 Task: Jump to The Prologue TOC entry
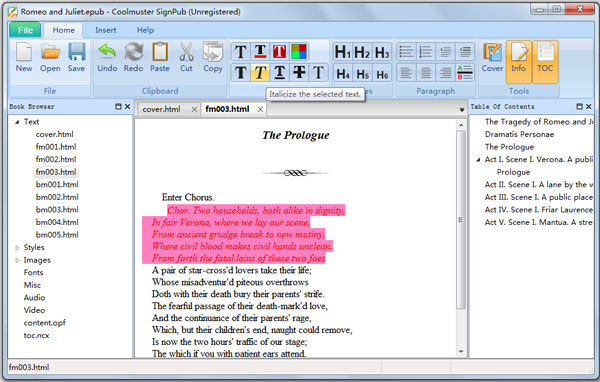(x=509, y=147)
